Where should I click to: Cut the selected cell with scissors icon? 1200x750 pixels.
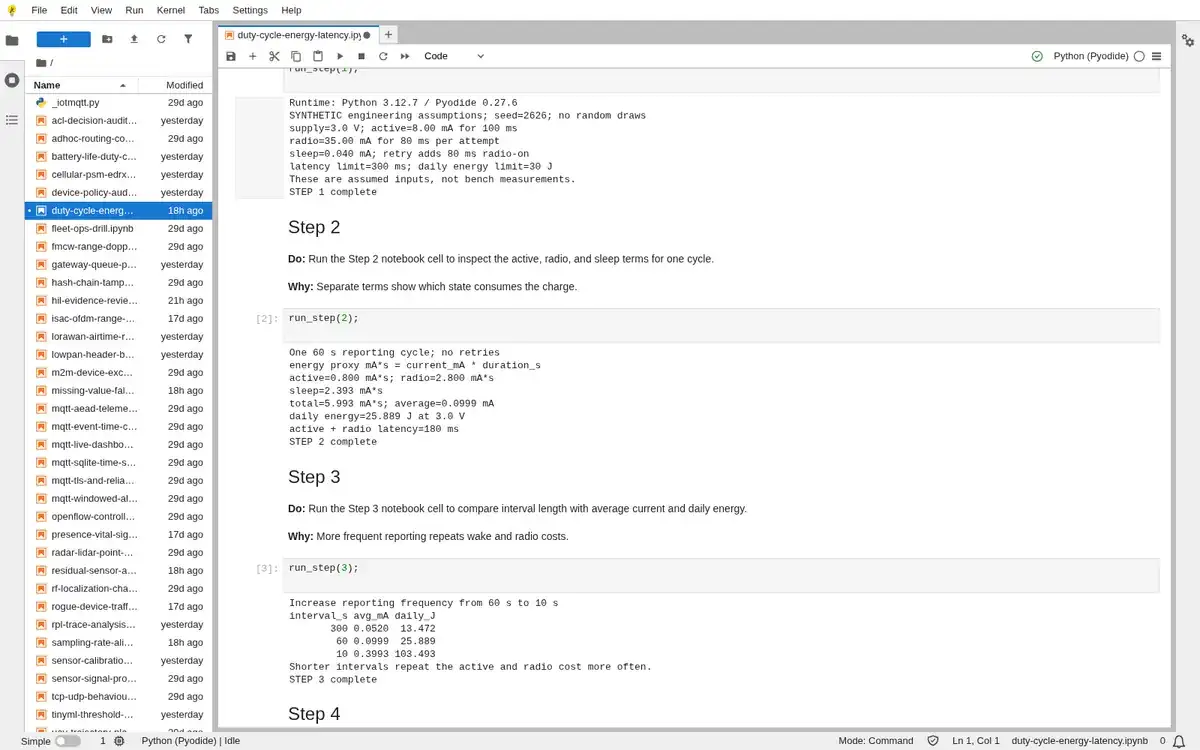274,56
